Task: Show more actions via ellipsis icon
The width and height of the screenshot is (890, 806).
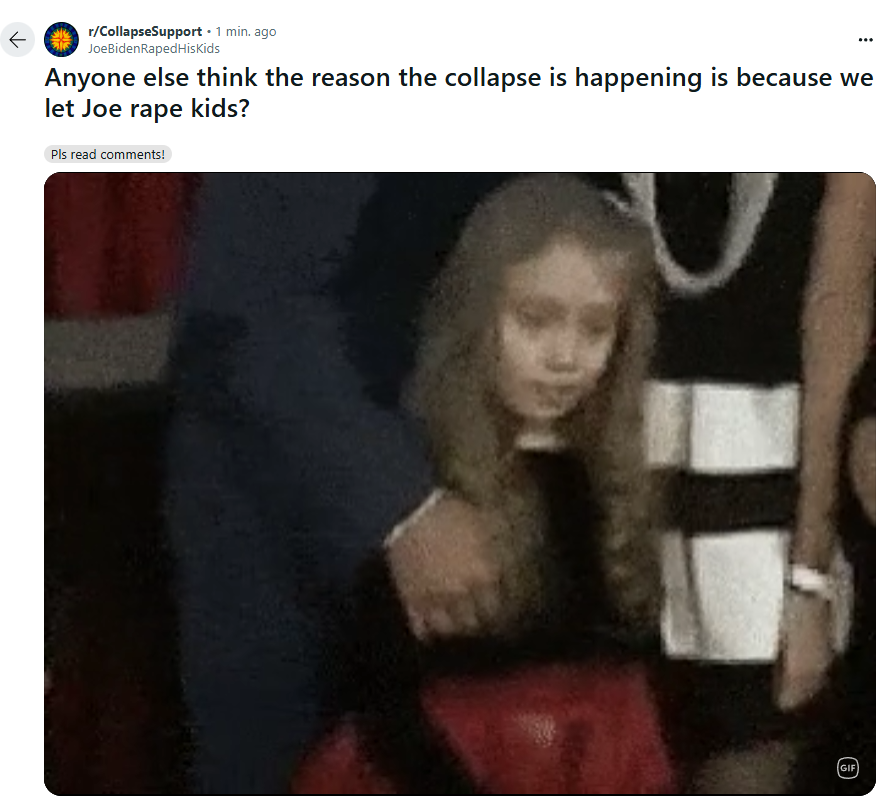Action: tap(865, 40)
